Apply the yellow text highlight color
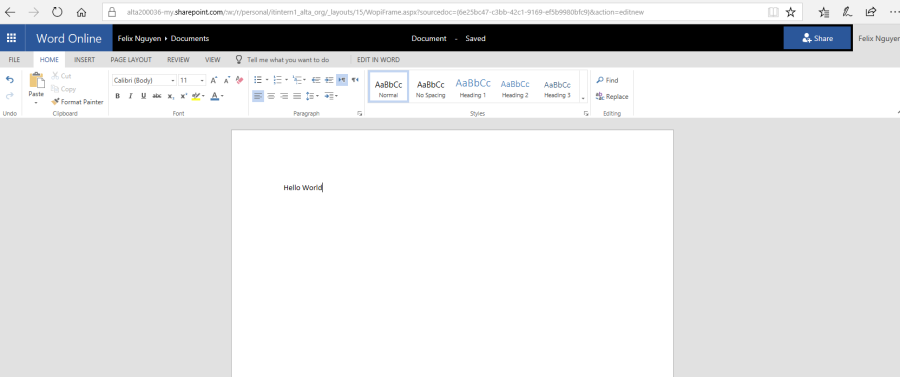The image size is (900, 377). coord(196,96)
